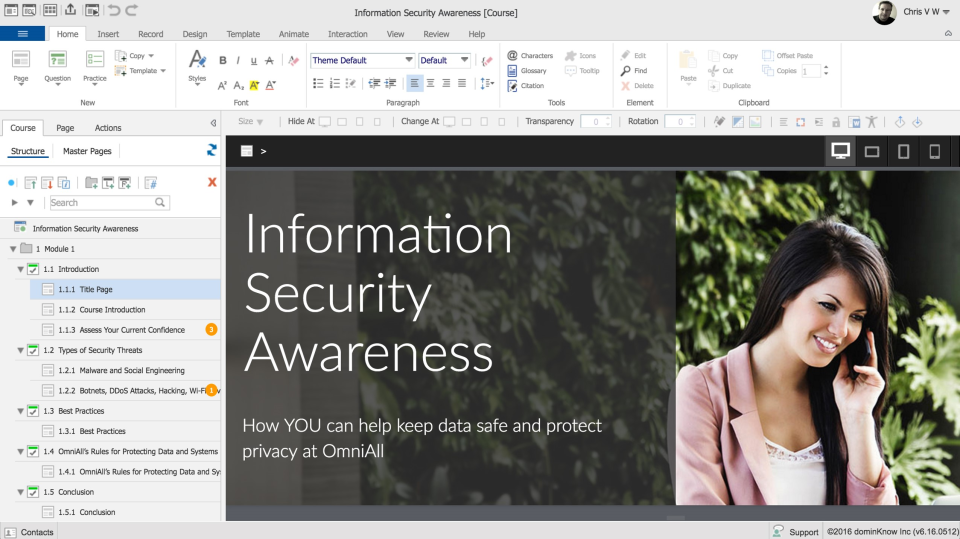Insert a numbered list
960x539 pixels.
coord(334,83)
